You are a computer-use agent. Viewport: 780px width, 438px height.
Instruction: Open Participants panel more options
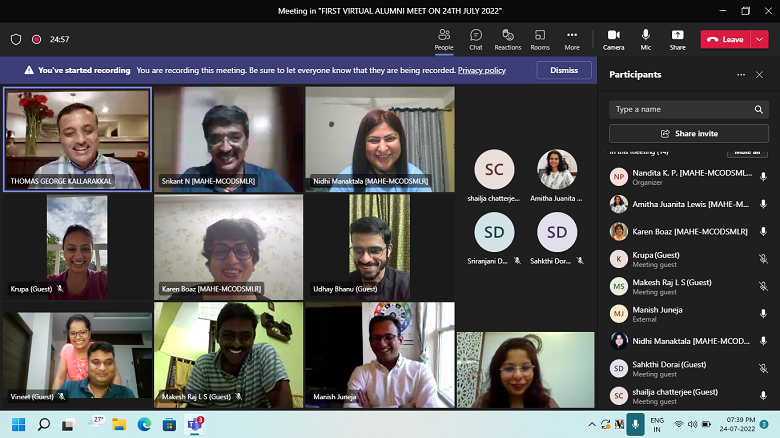click(x=741, y=75)
